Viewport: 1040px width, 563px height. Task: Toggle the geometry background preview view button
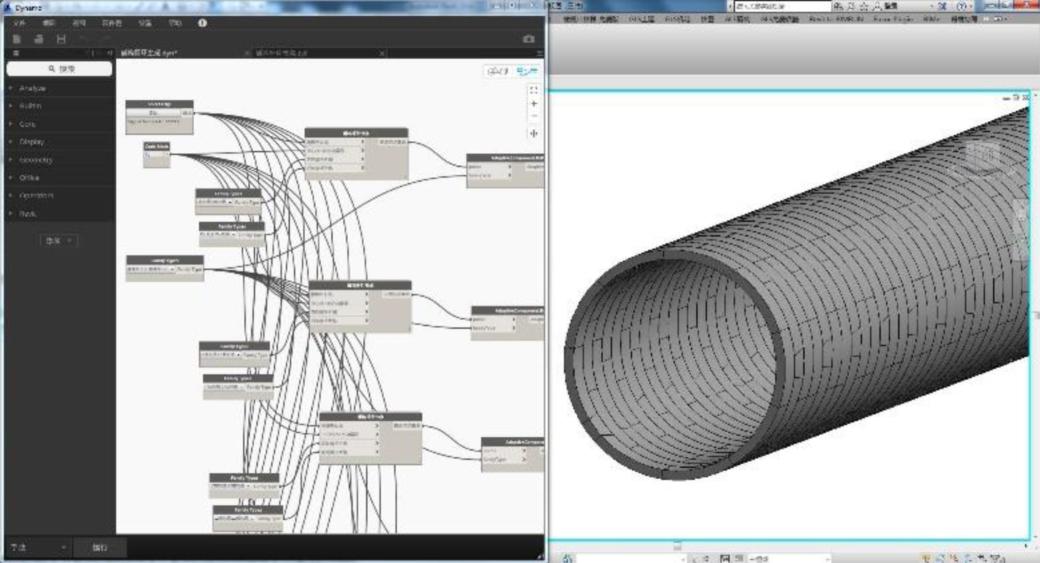point(497,71)
